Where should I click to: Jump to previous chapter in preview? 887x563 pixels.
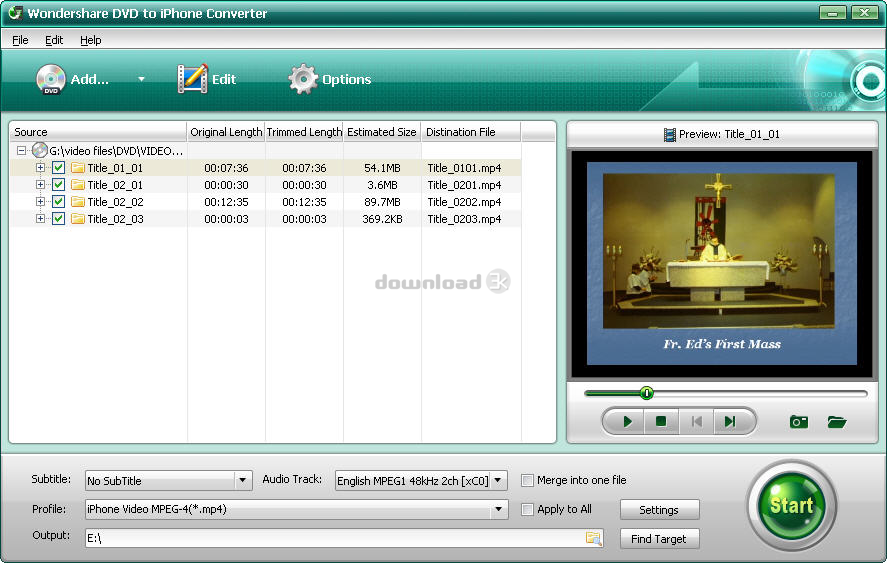[x=696, y=422]
